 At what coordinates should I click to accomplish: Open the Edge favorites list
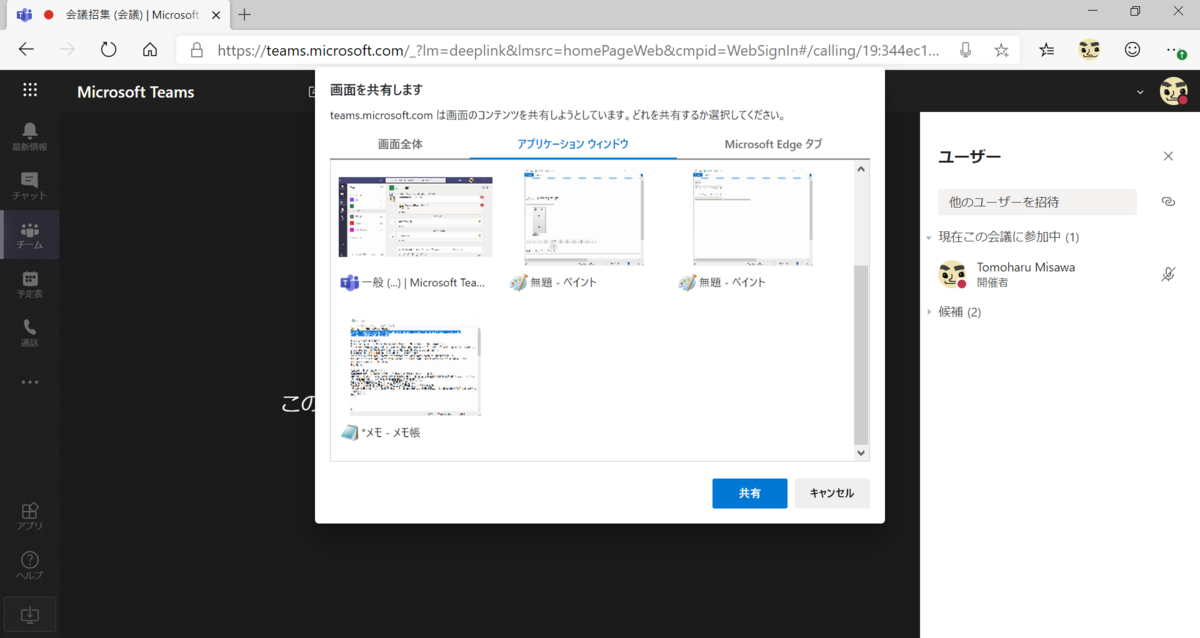[x=1047, y=50]
